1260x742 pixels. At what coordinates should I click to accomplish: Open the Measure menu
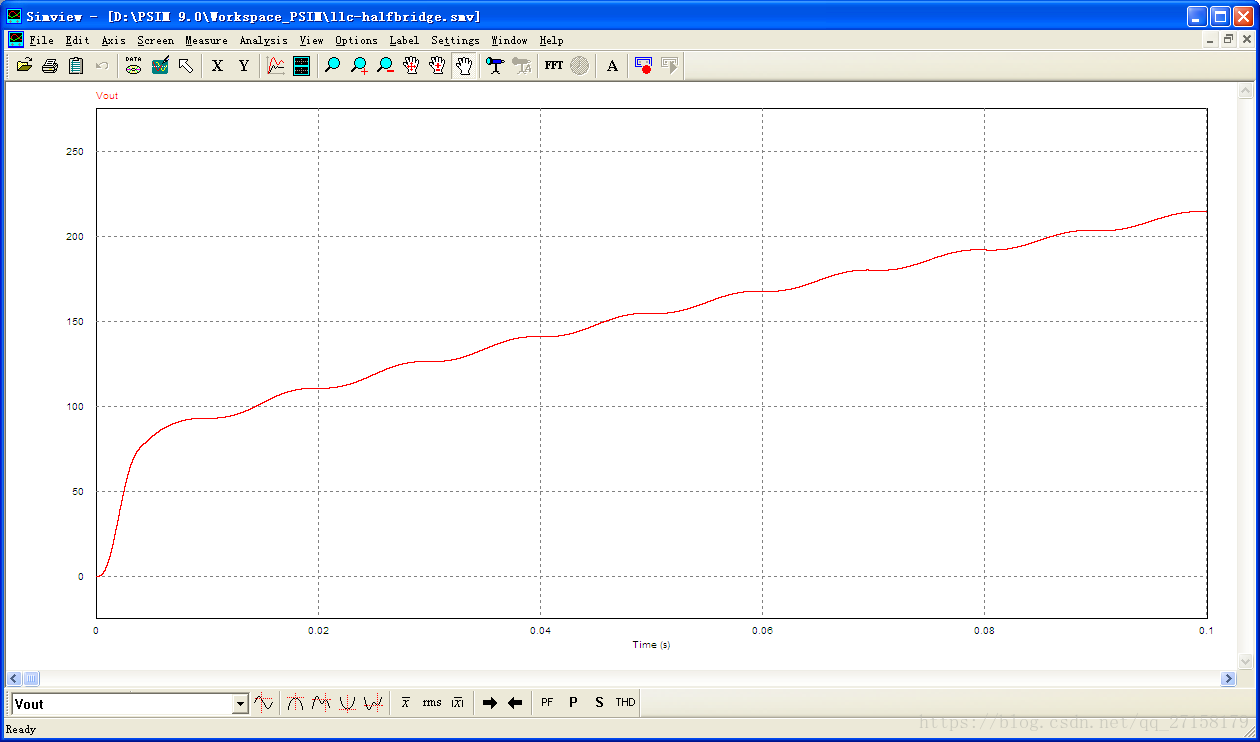(206, 41)
